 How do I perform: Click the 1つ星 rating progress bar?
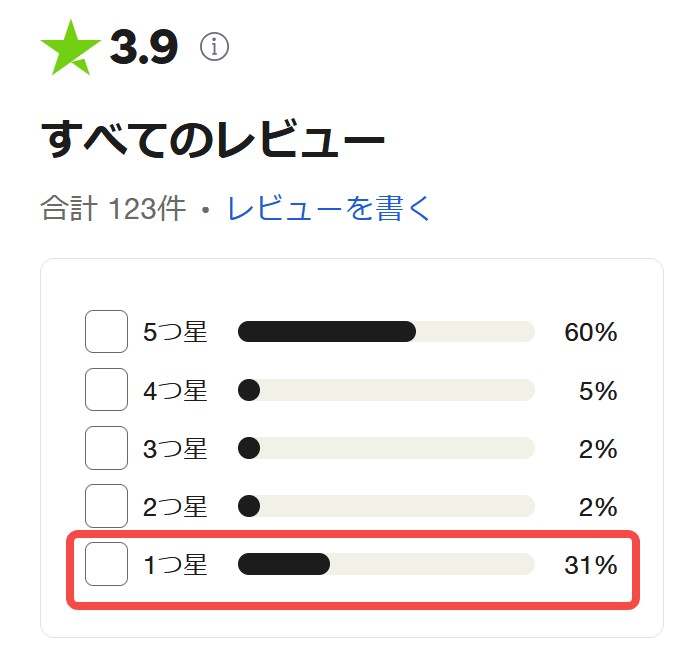pos(386,564)
